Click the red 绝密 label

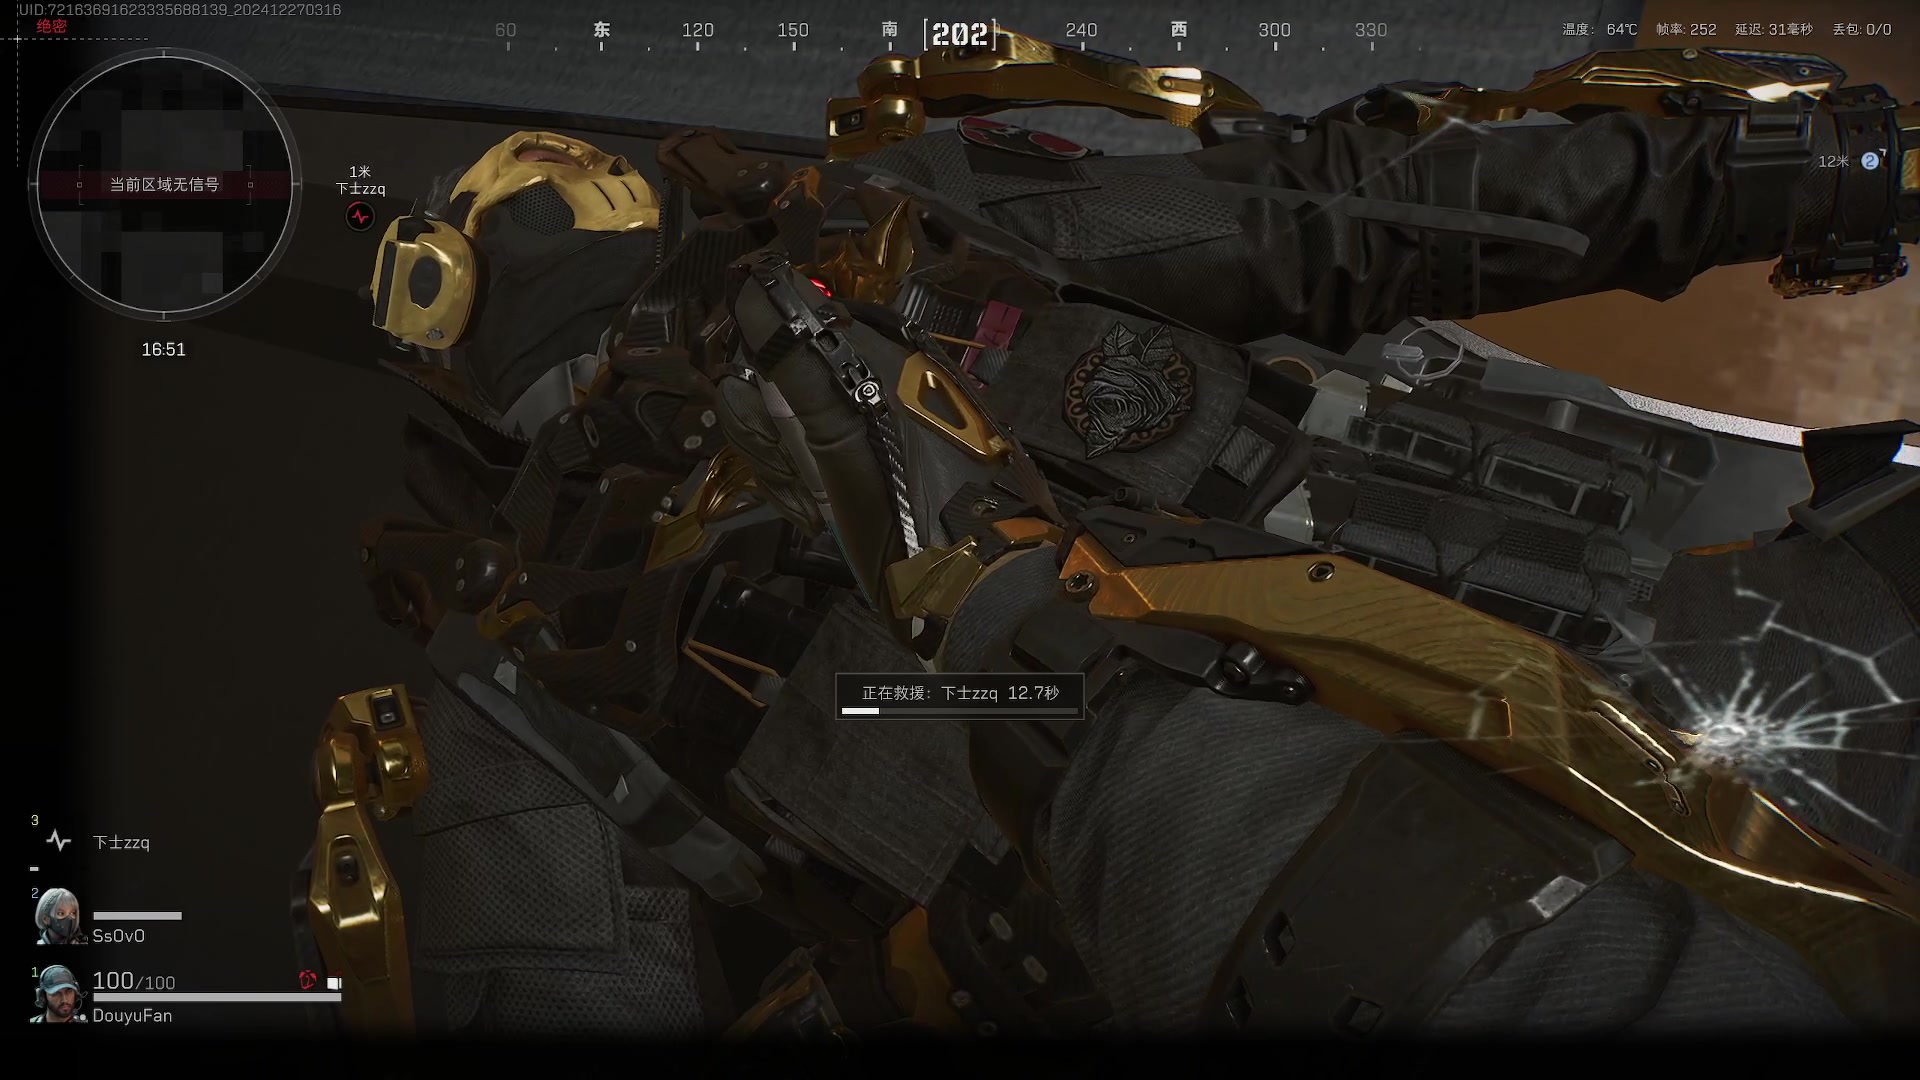coord(51,27)
